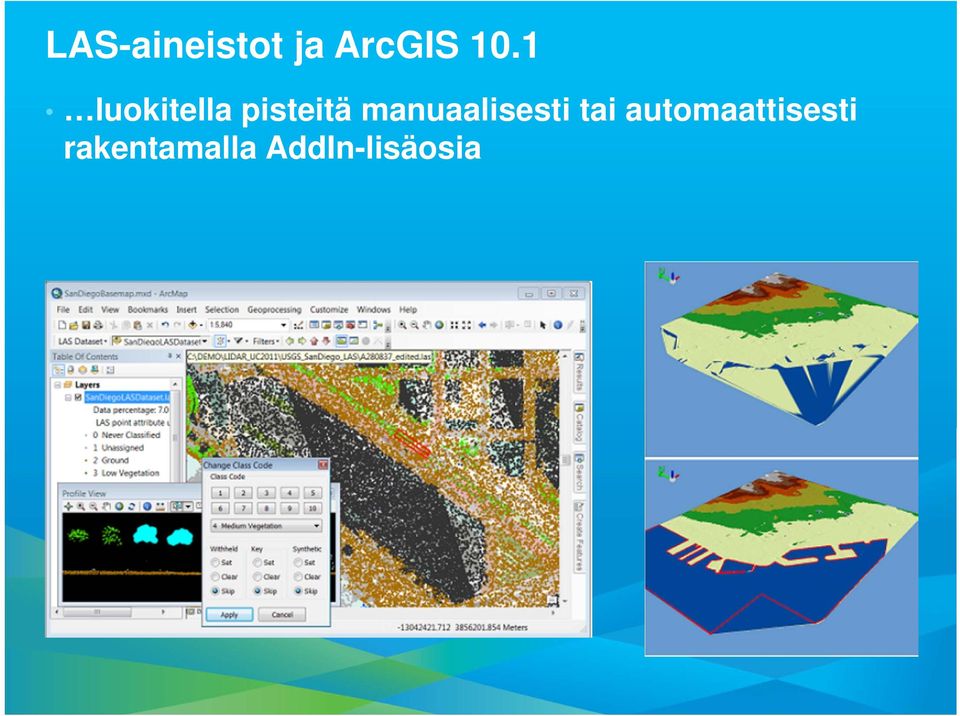This screenshot has width=960, height=716.
Task: Select the Zoom In tool in Tools toolbar
Action: click(402, 325)
